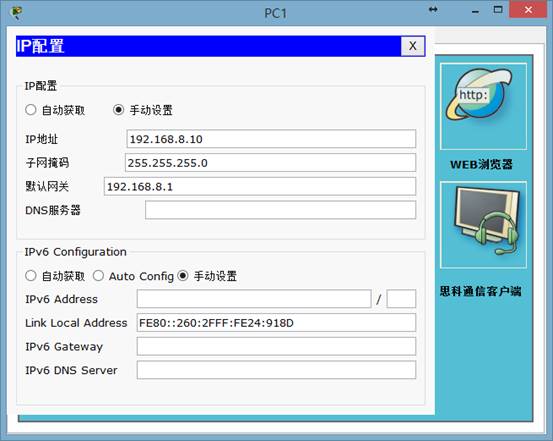Image resolution: width=553 pixels, height=441 pixels.
Task: Click the 默认网关 field showing 192.168.8.1
Action: point(260,186)
